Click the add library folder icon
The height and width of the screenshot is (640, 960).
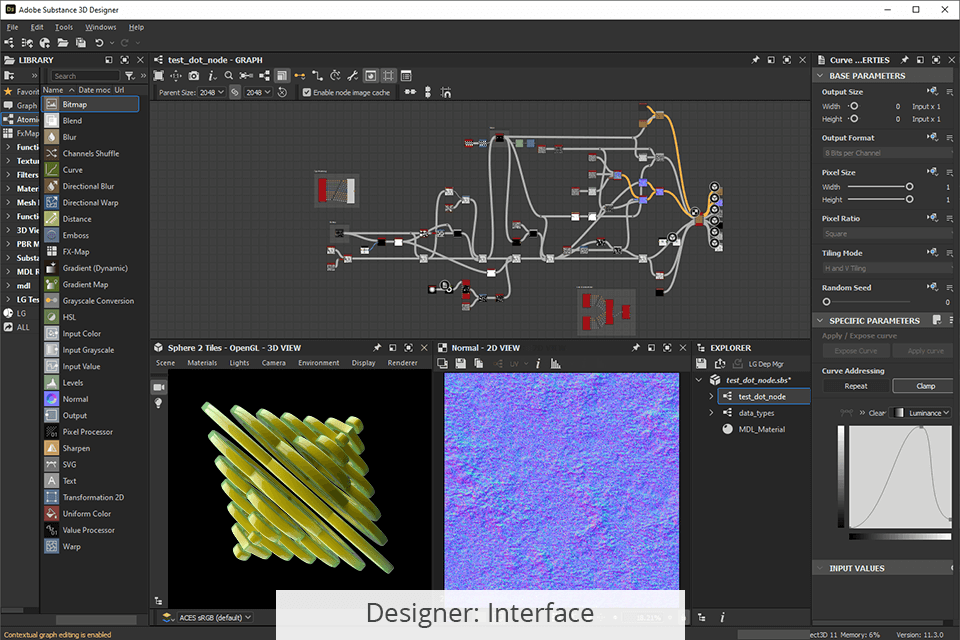(9, 76)
